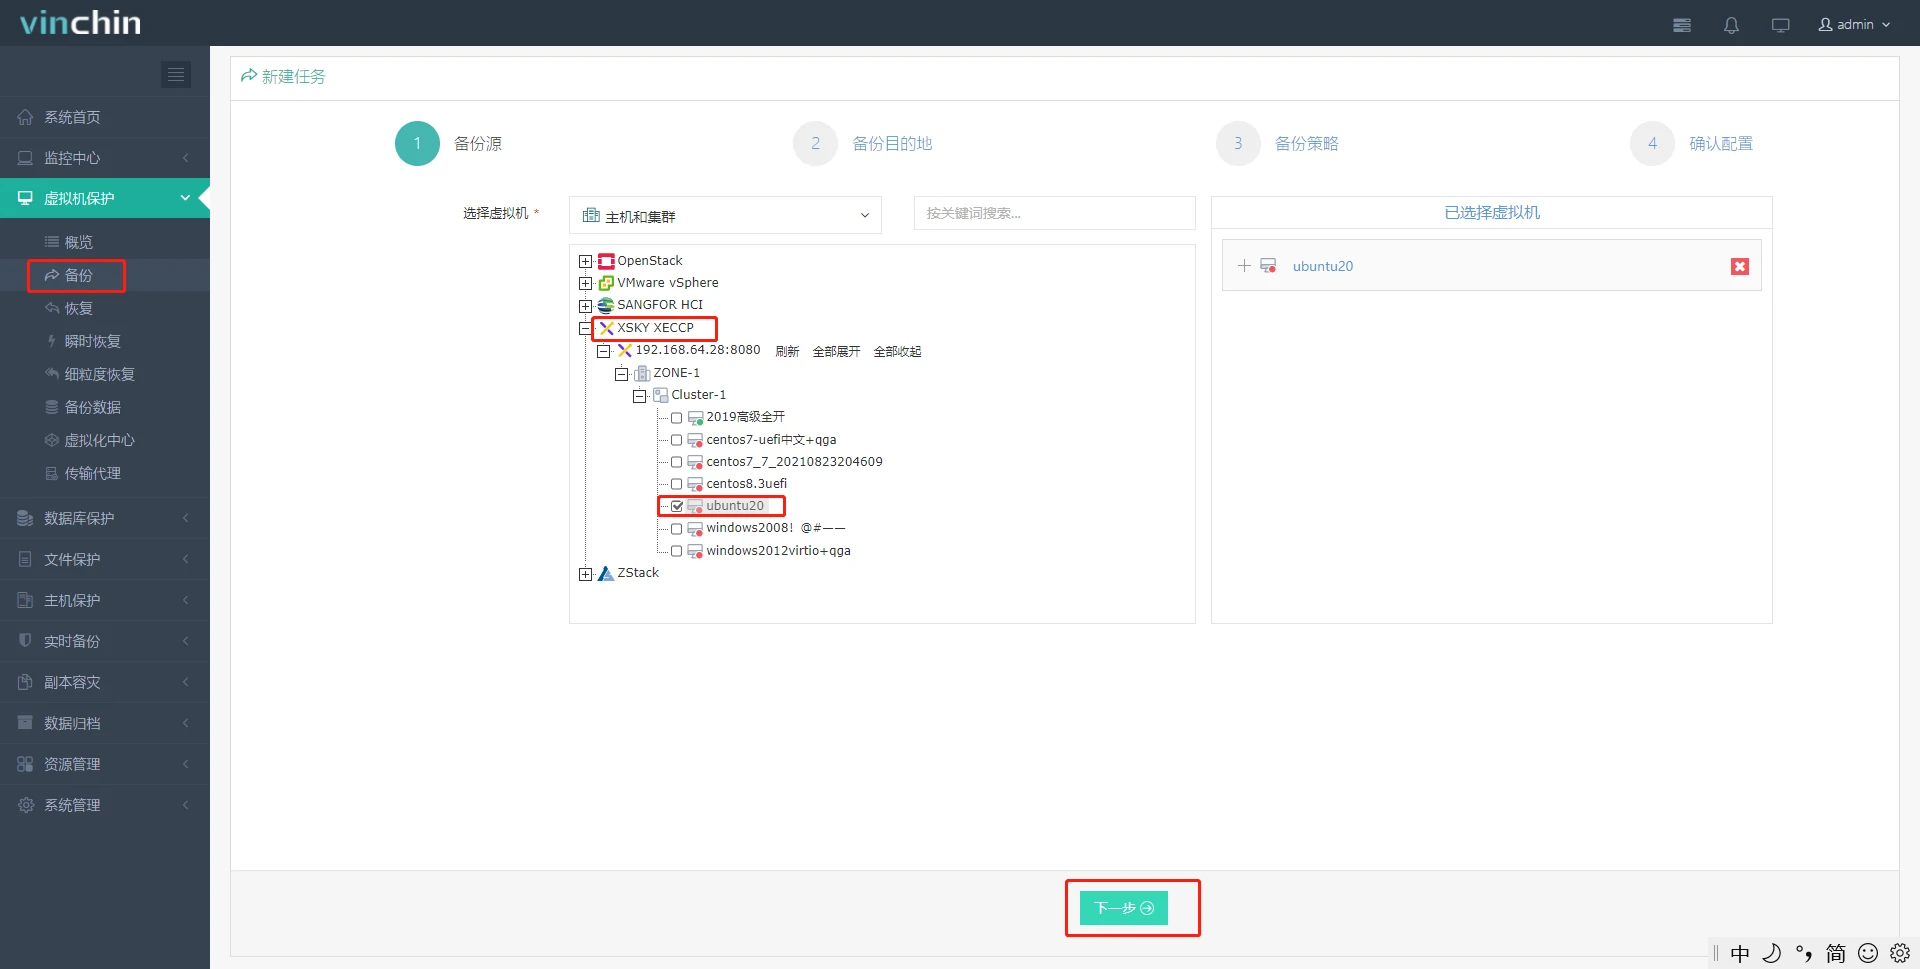The image size is (1920, 969).
Task: Select the windows2012virtio+qga checkbox
Action: click(x=677, y=551)
